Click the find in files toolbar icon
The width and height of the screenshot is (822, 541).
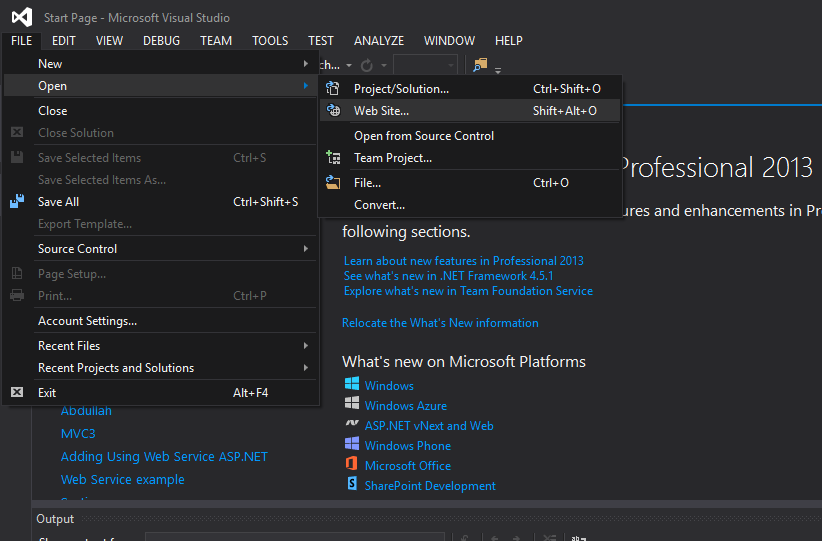pyautogui.click(x=480, y=65)
